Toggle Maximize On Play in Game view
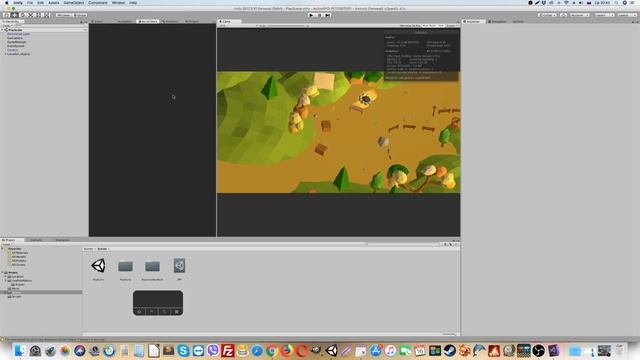Image resolution: width=640 pixels, height=360 pixels. click(x=410, y=26)
